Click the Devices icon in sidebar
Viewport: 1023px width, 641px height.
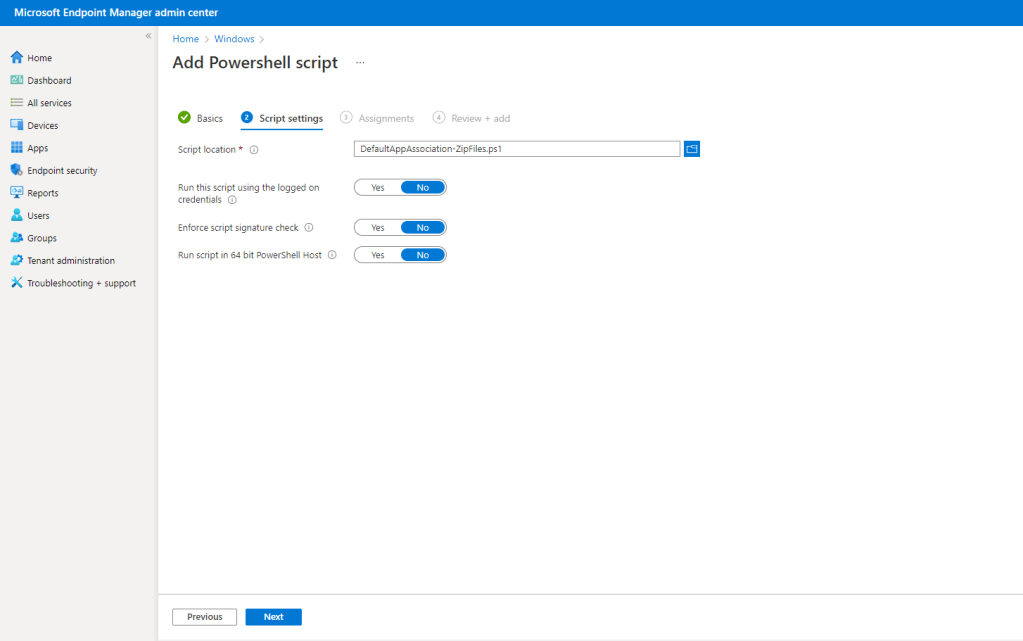pyautogui.click(x=16, y=125)
